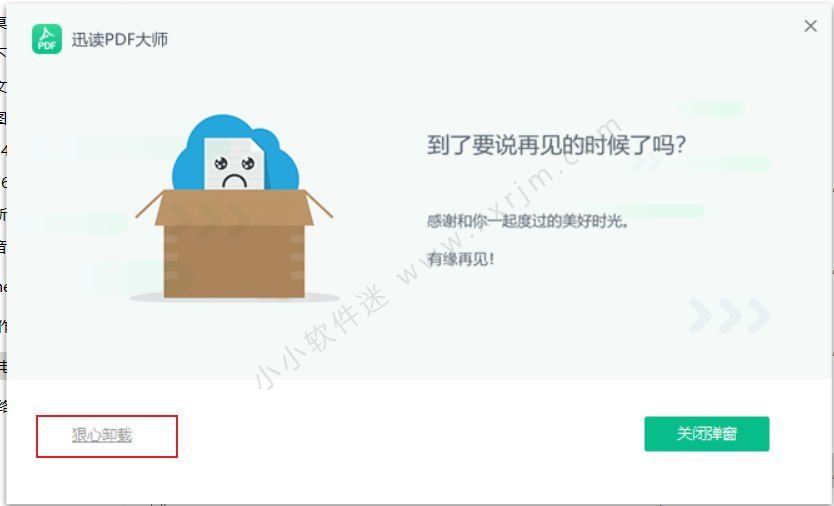Click the sad-face document icon
The height and width of the screenshot is (506, 834).
pyautogui.click(x=235, y=164)
